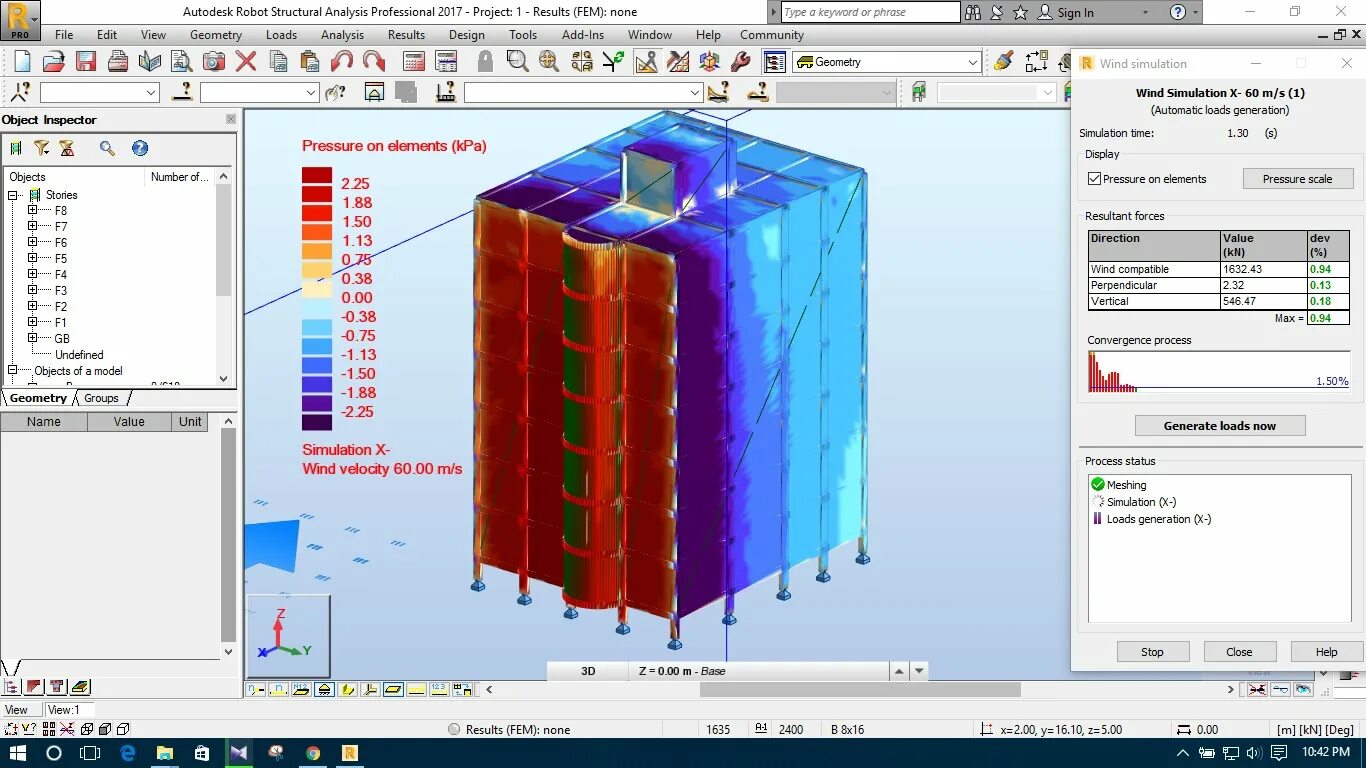Open Google Chrome from the taskbar
This screenshot has width=1366, height=768.
pyautogui.click(x=313, y=752)
